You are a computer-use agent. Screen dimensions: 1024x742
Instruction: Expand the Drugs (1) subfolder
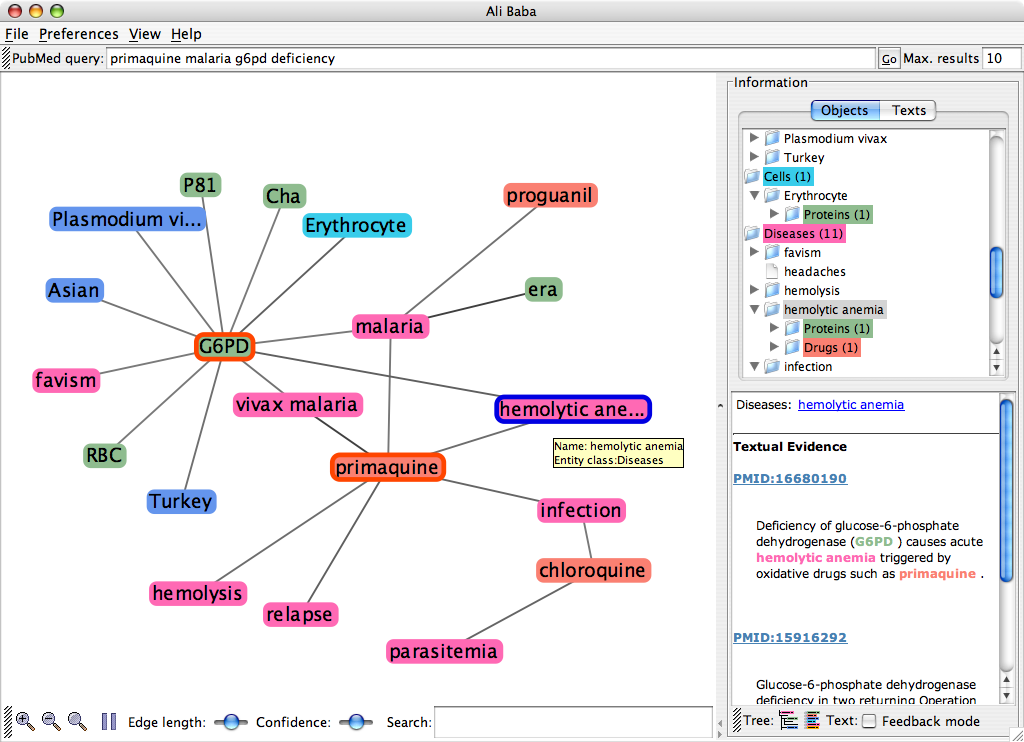(773, 348)
